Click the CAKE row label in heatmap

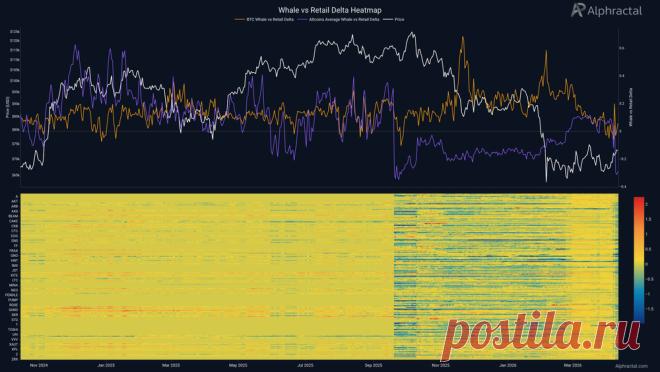[x=13, y=221]
